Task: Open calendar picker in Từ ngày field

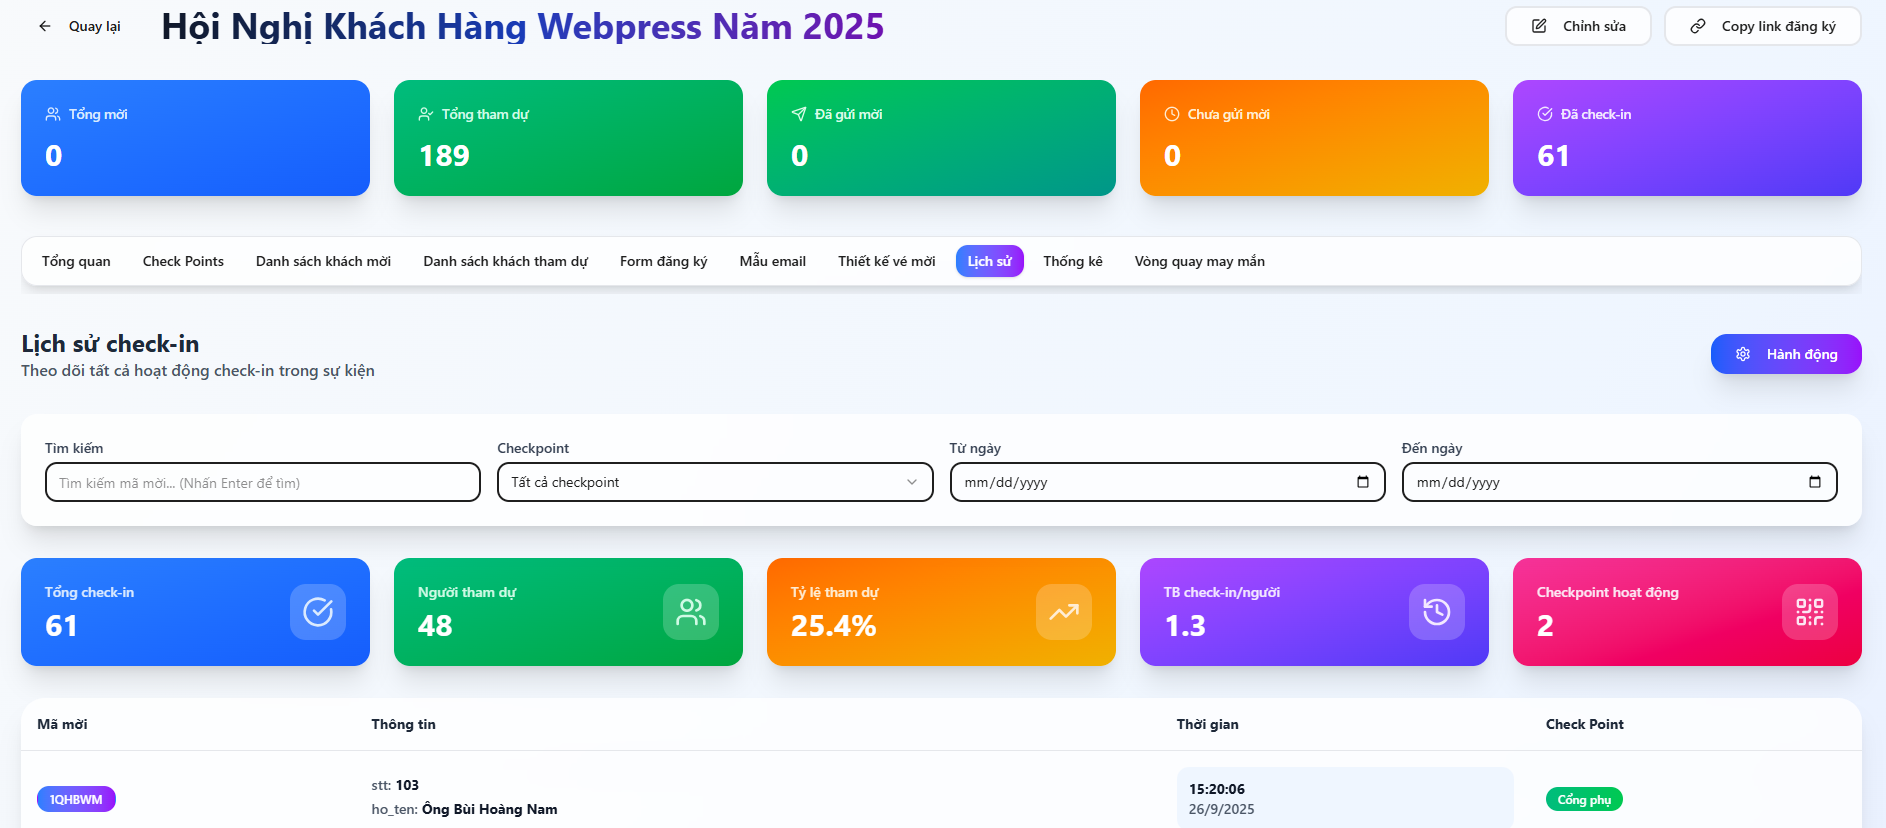Action: tap(1362, 482)
